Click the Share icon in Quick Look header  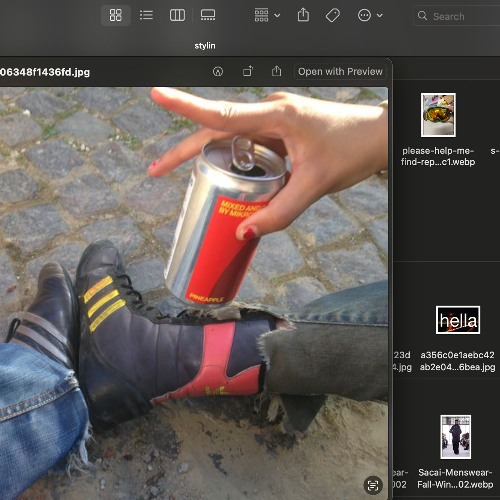pos(276,71)
